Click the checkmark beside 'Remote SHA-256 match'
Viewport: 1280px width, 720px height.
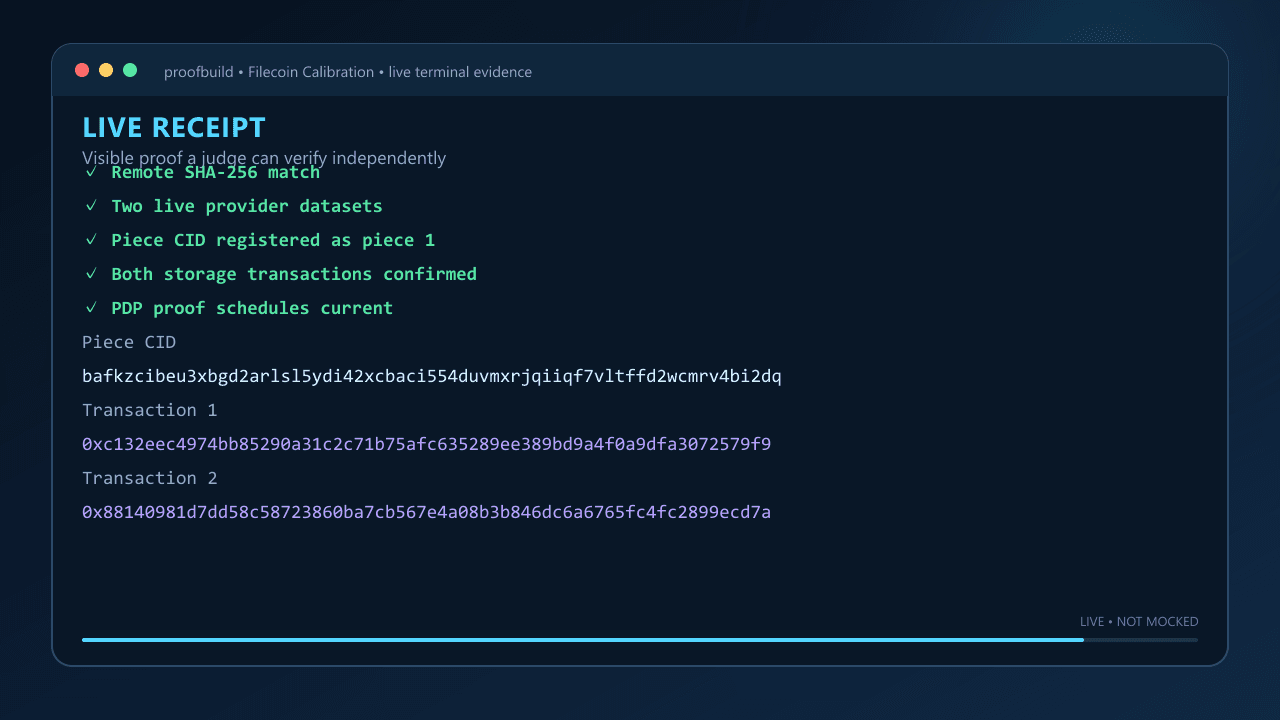91,172
